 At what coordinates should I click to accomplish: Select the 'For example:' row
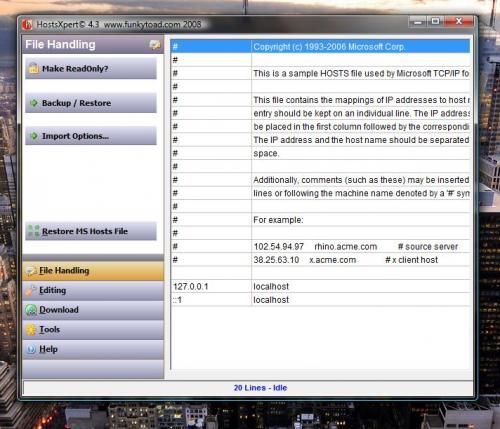tap(320, 220)
